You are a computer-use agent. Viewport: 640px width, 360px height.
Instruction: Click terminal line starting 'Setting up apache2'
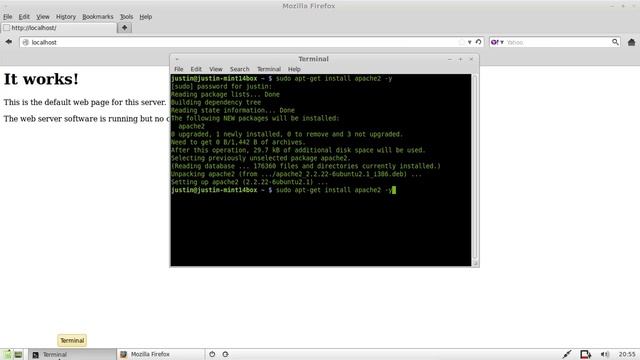[249, 182]
